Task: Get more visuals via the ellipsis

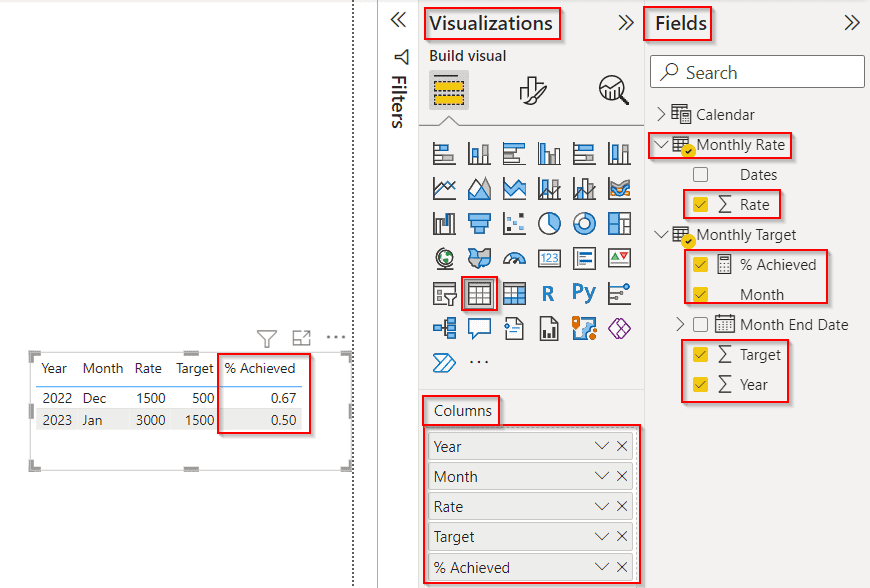Action: 479,362
